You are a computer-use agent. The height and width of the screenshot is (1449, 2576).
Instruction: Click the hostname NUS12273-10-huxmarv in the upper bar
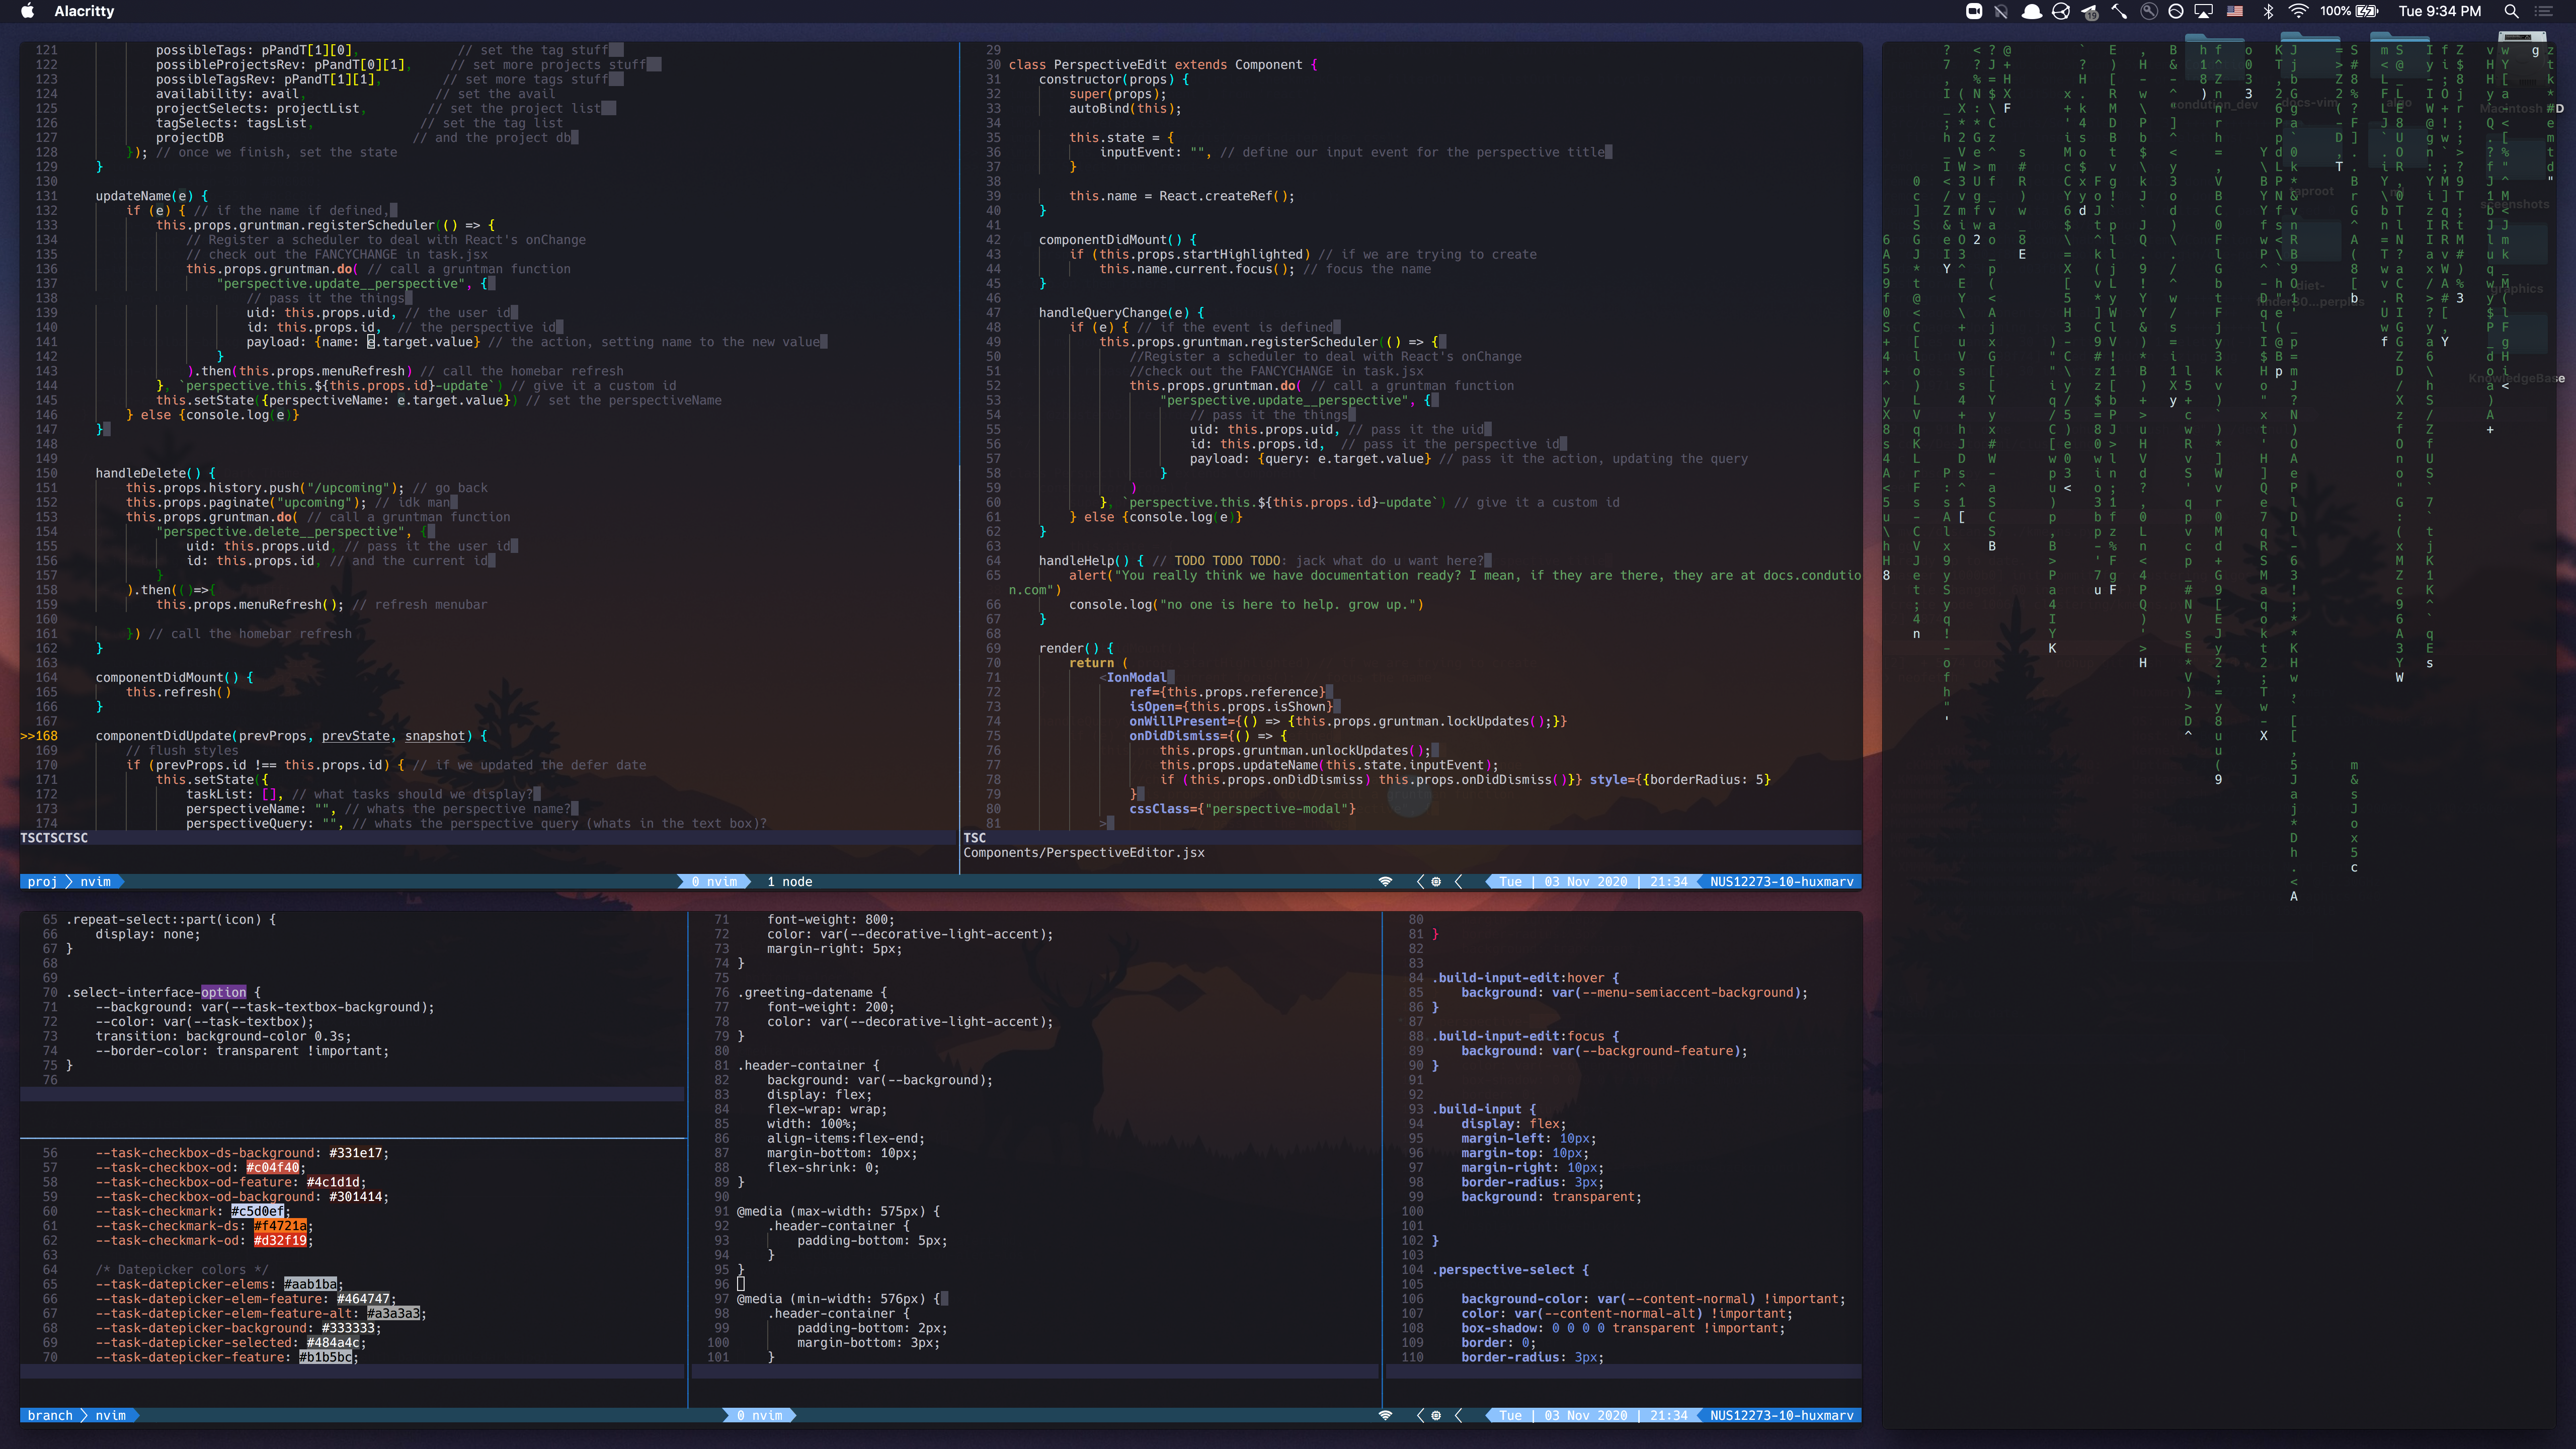1781,881
